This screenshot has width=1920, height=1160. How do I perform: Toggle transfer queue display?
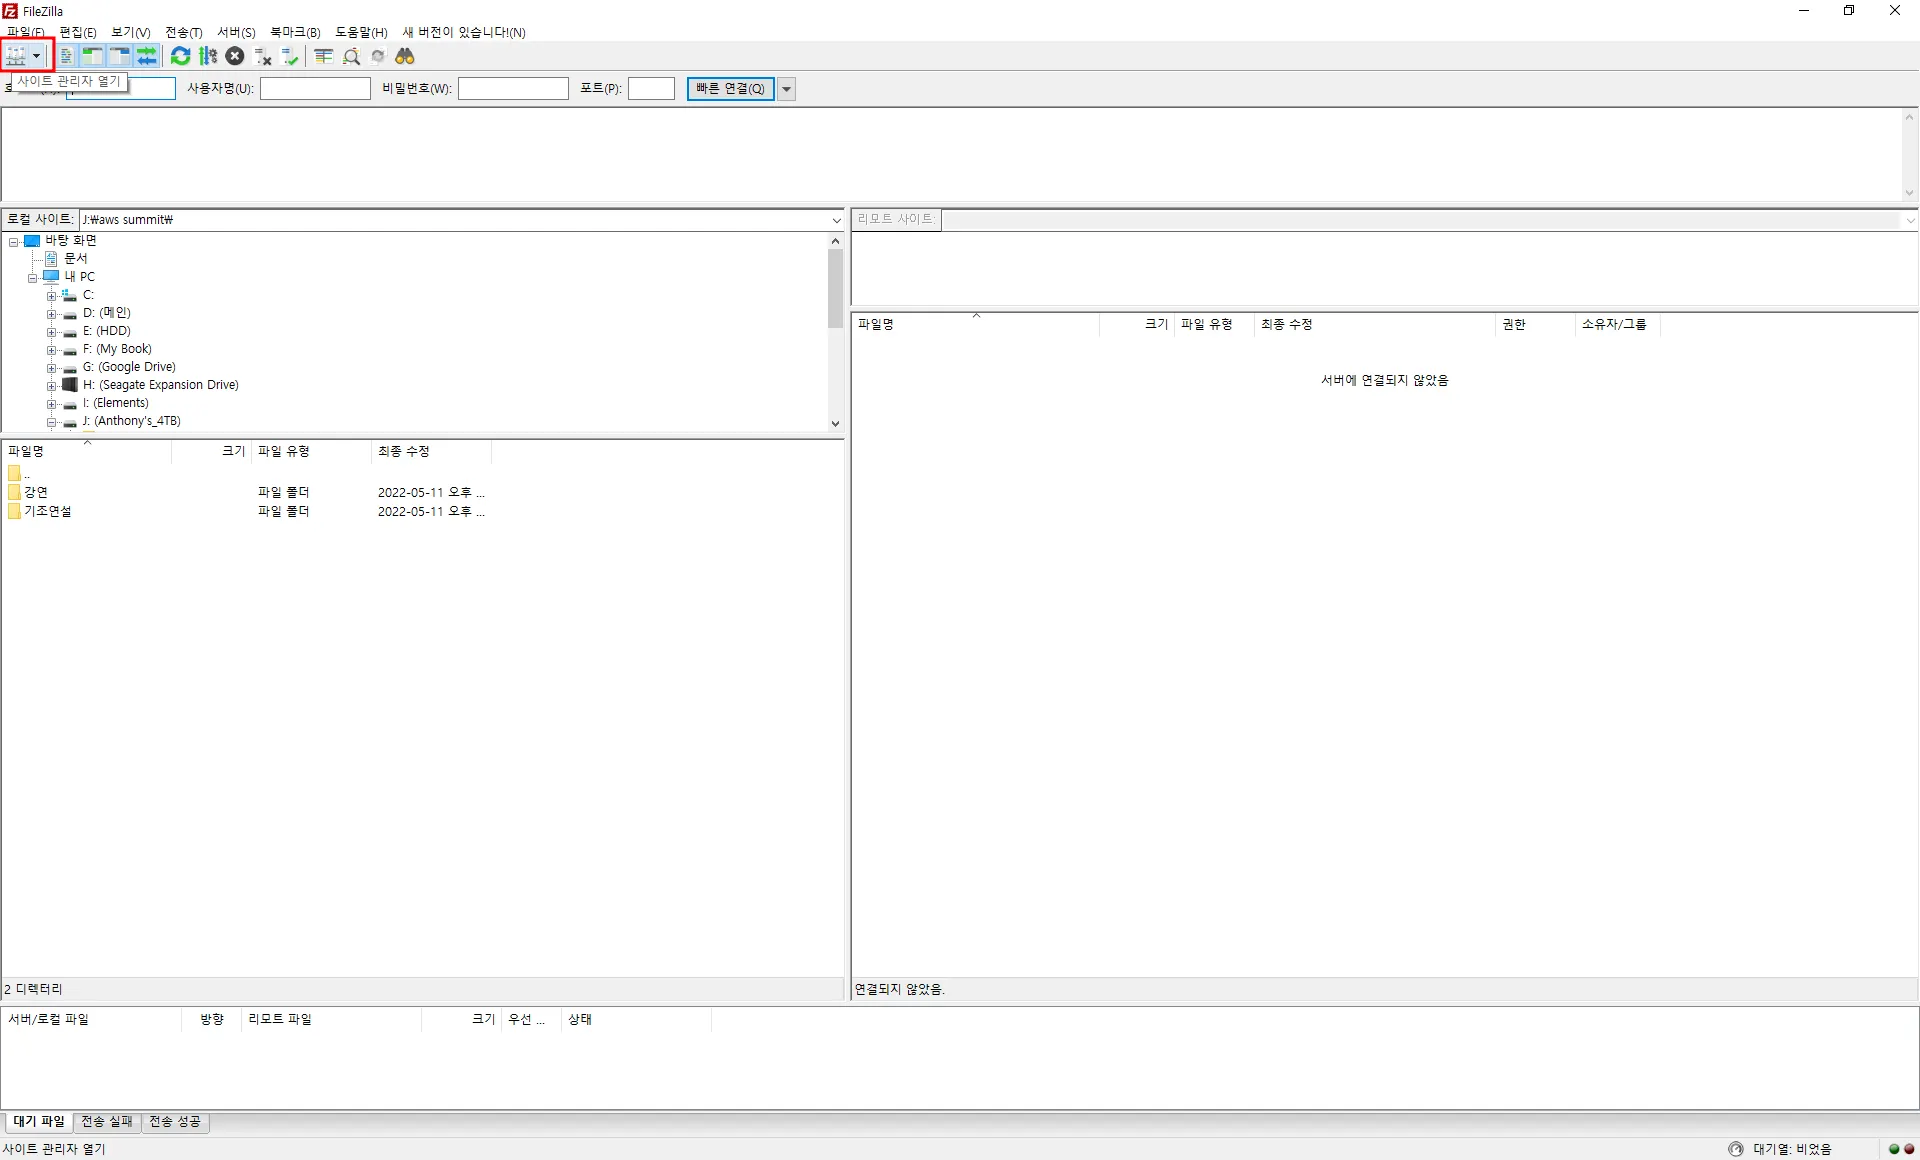[147, 56]
